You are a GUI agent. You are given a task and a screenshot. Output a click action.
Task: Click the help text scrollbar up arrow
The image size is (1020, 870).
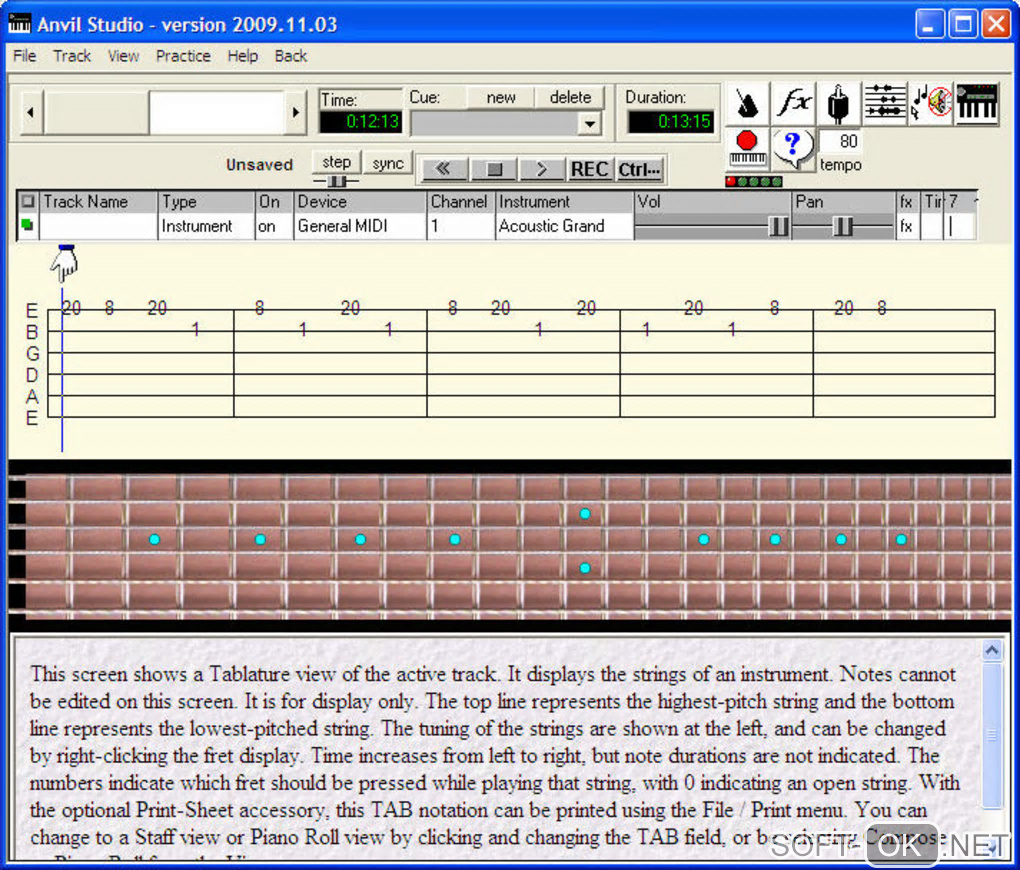point(992,650)
